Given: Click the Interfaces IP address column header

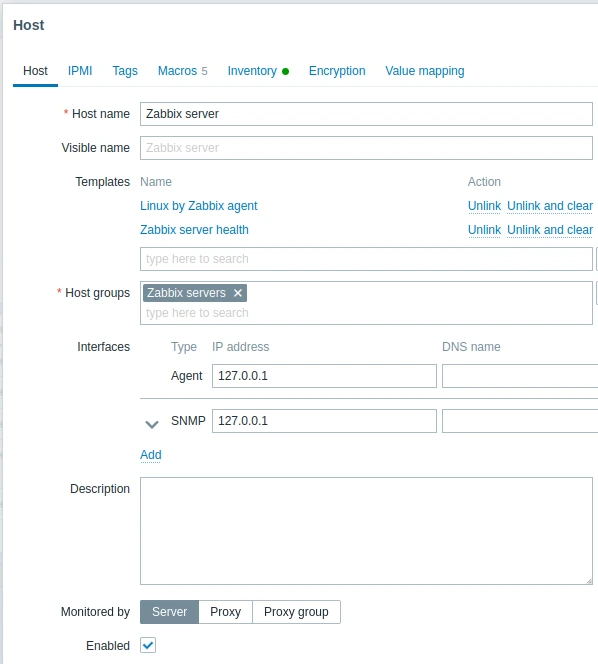Looking at the screenshot, I should [241, 347].
